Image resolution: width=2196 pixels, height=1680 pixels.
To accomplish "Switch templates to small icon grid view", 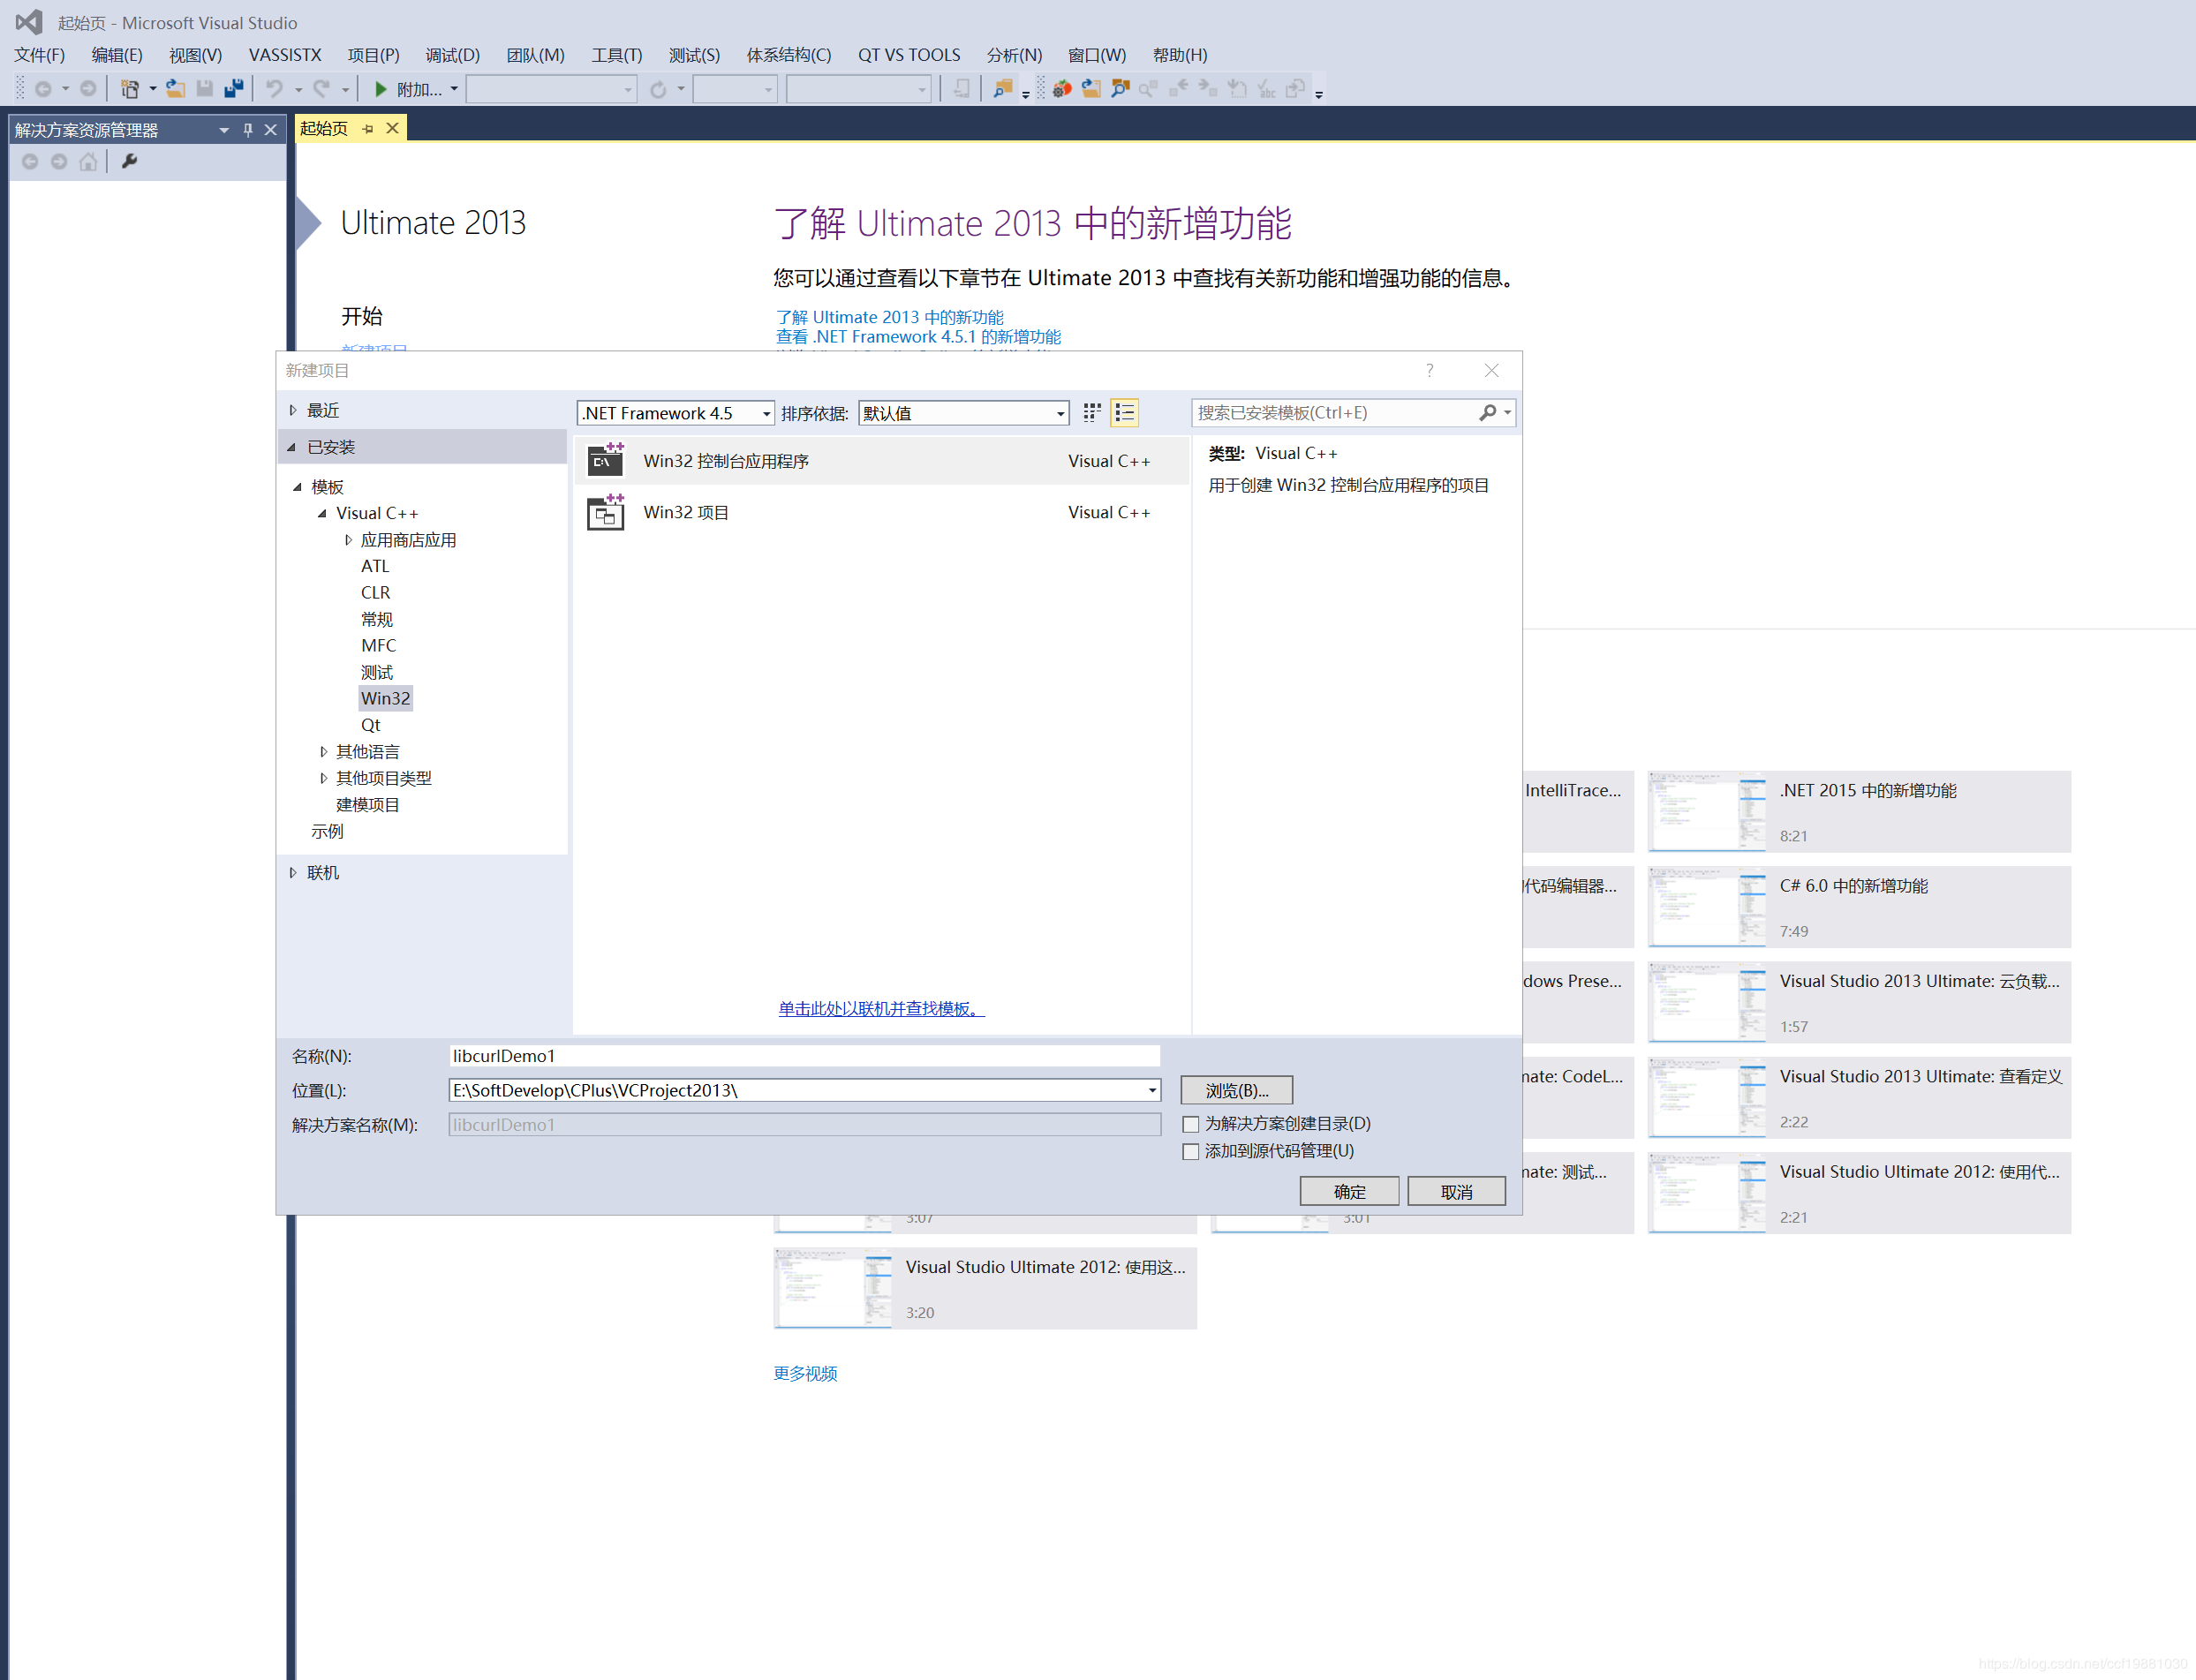I will pyautogui.click(x=1092, y=412).
